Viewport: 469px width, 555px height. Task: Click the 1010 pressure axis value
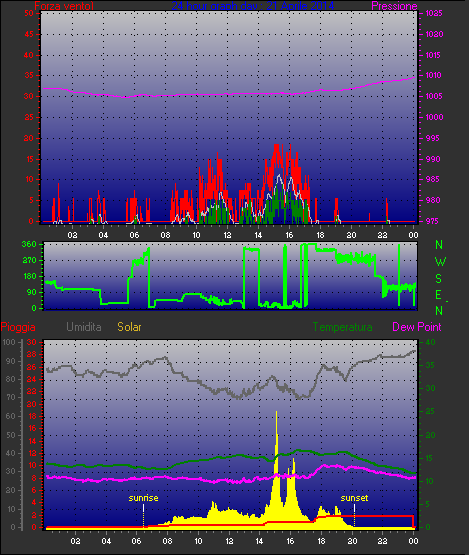coord(434,75)
